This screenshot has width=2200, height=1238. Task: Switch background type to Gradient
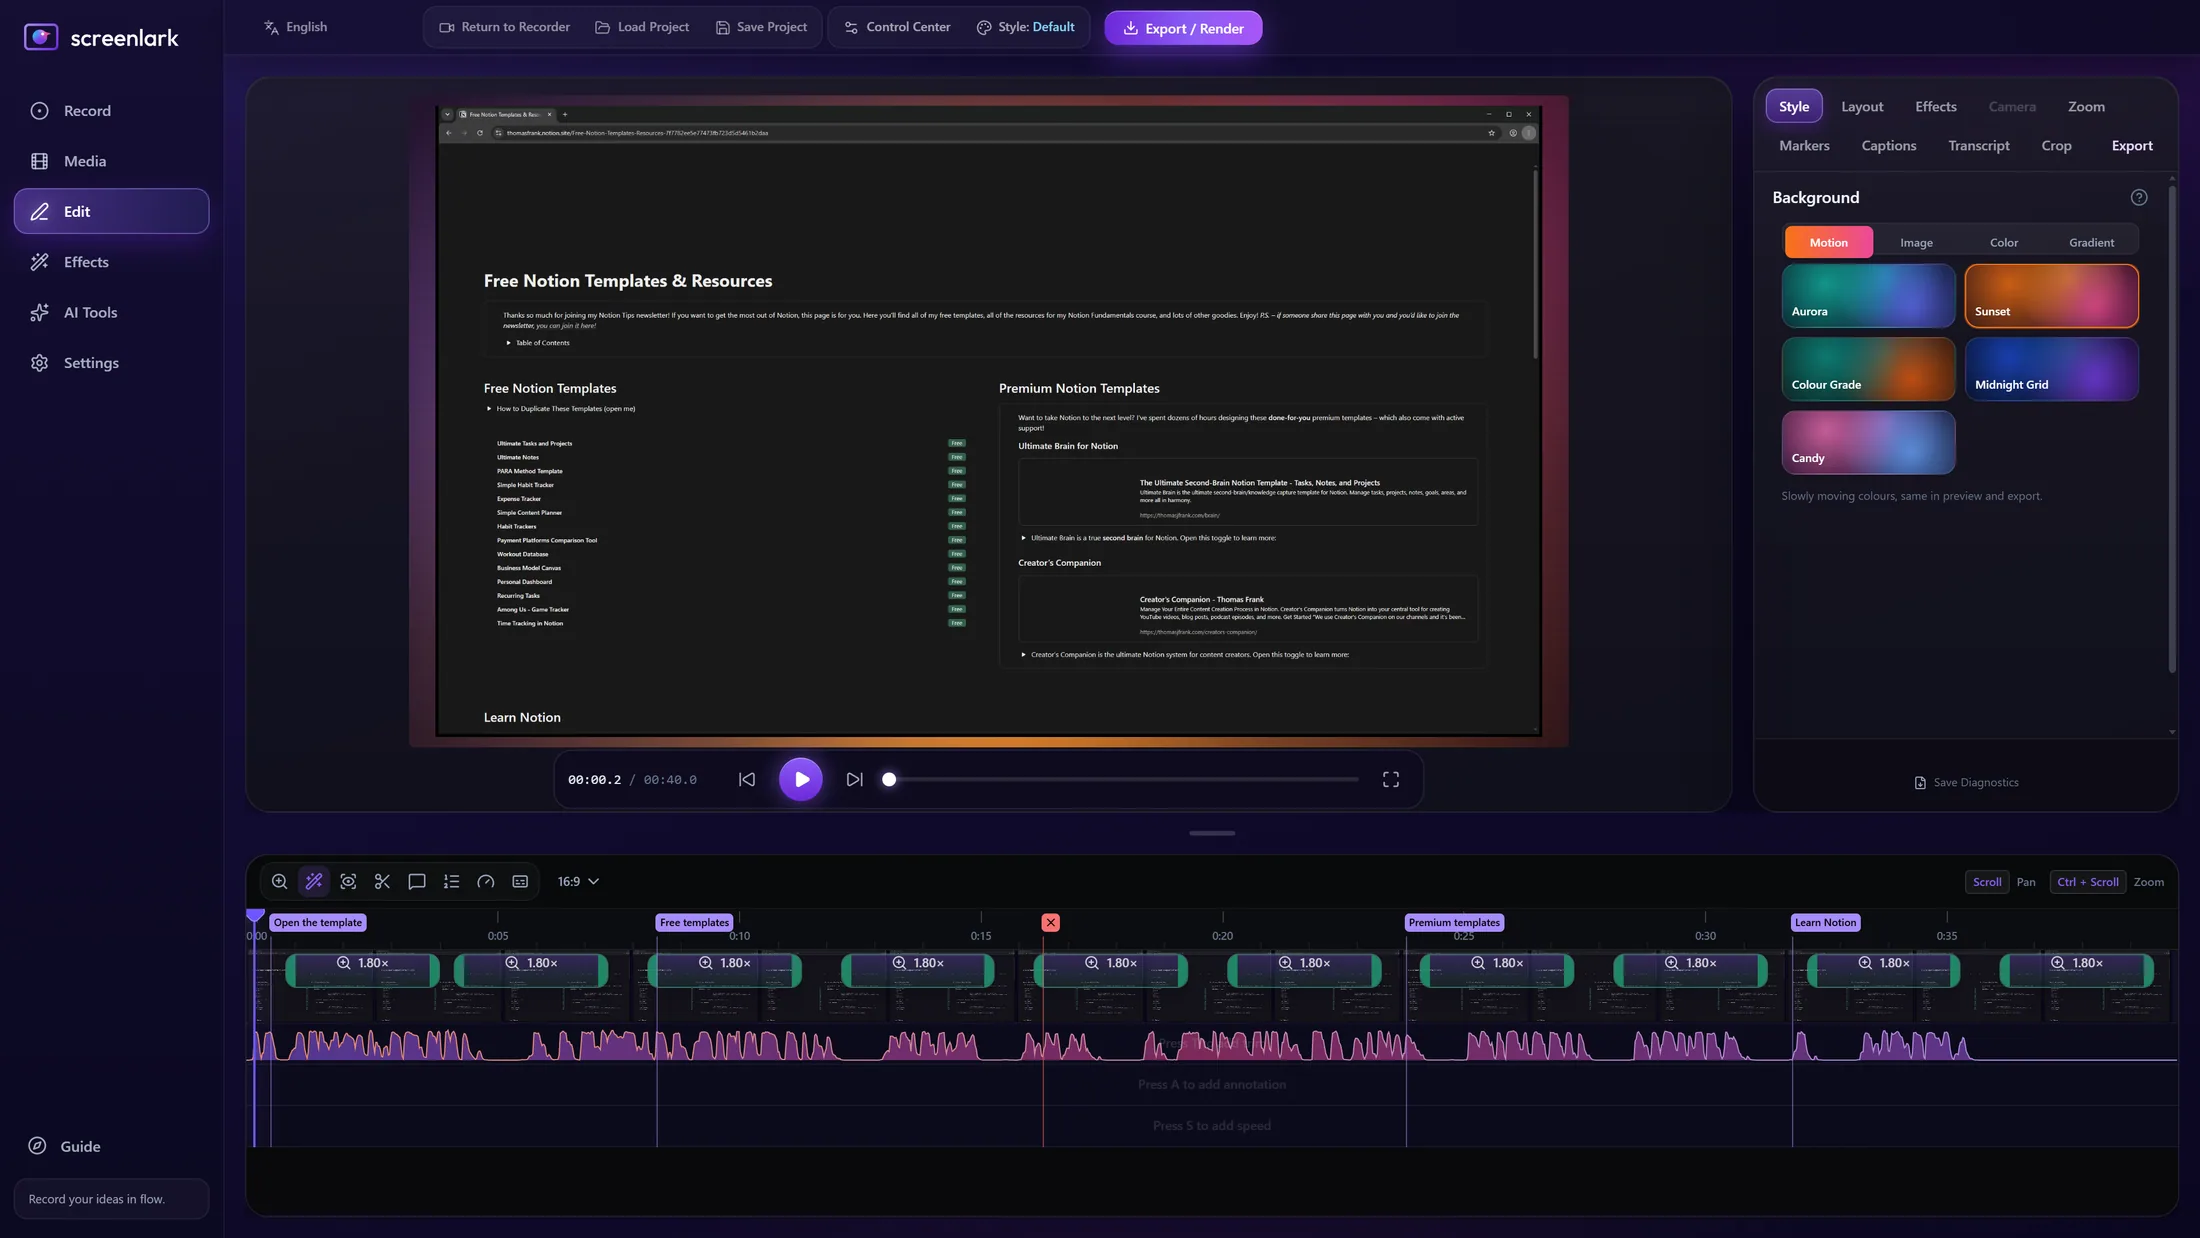click(x=2091, y=243)
